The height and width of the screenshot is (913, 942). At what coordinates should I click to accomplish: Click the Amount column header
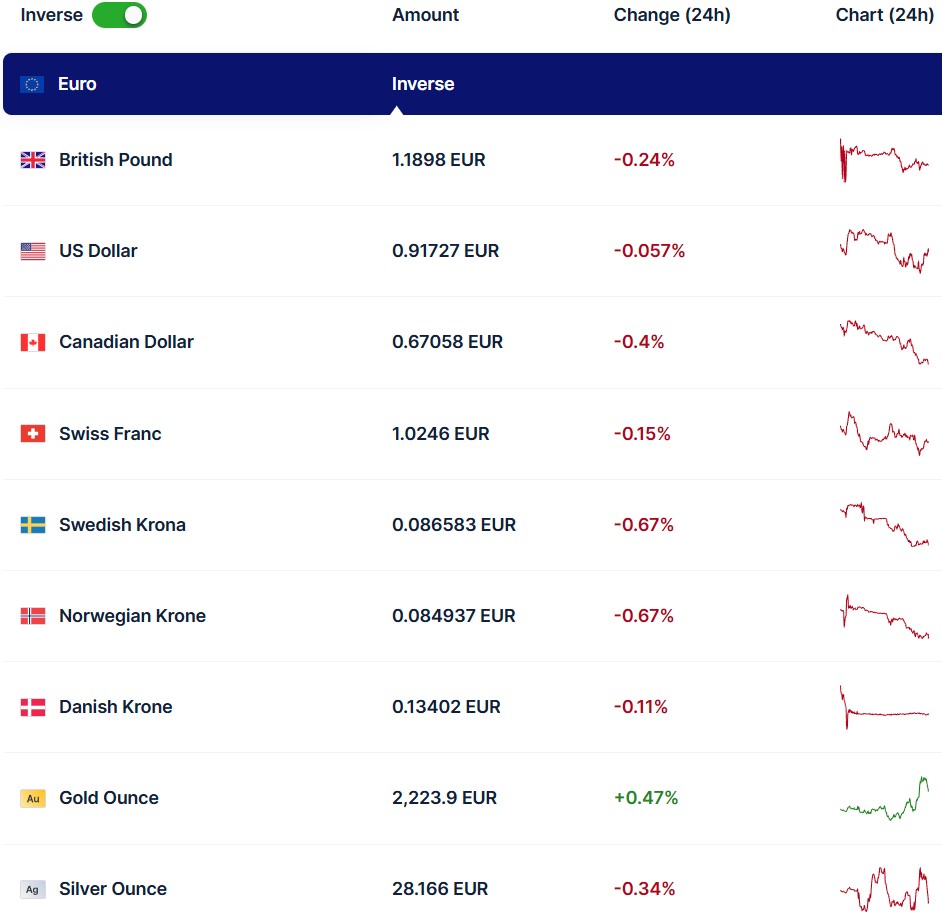[425, 15]
